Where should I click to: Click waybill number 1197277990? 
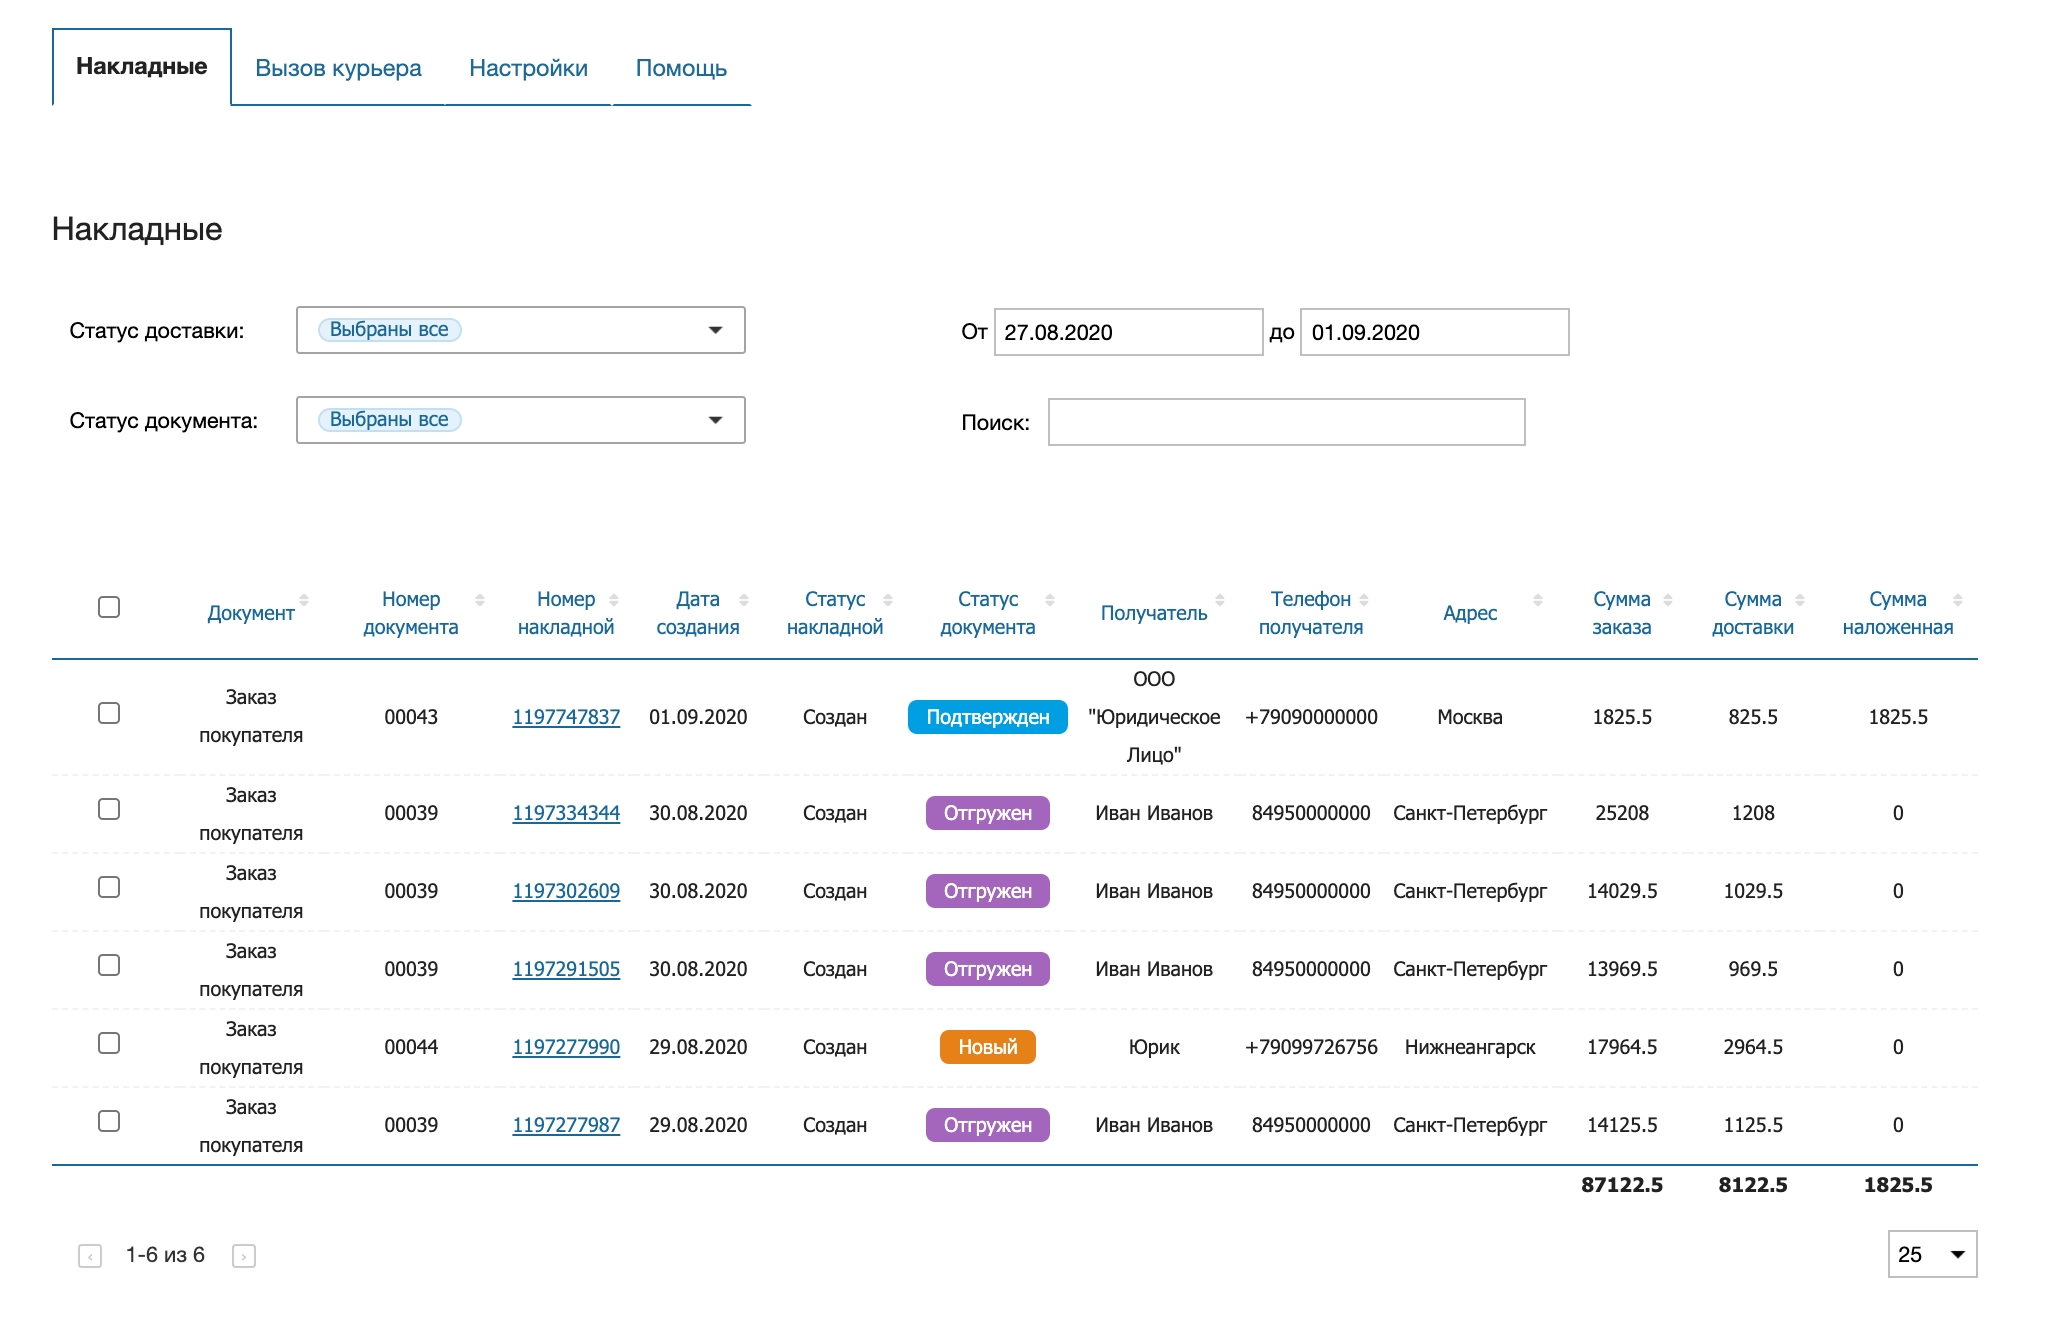pos(566,1047)
